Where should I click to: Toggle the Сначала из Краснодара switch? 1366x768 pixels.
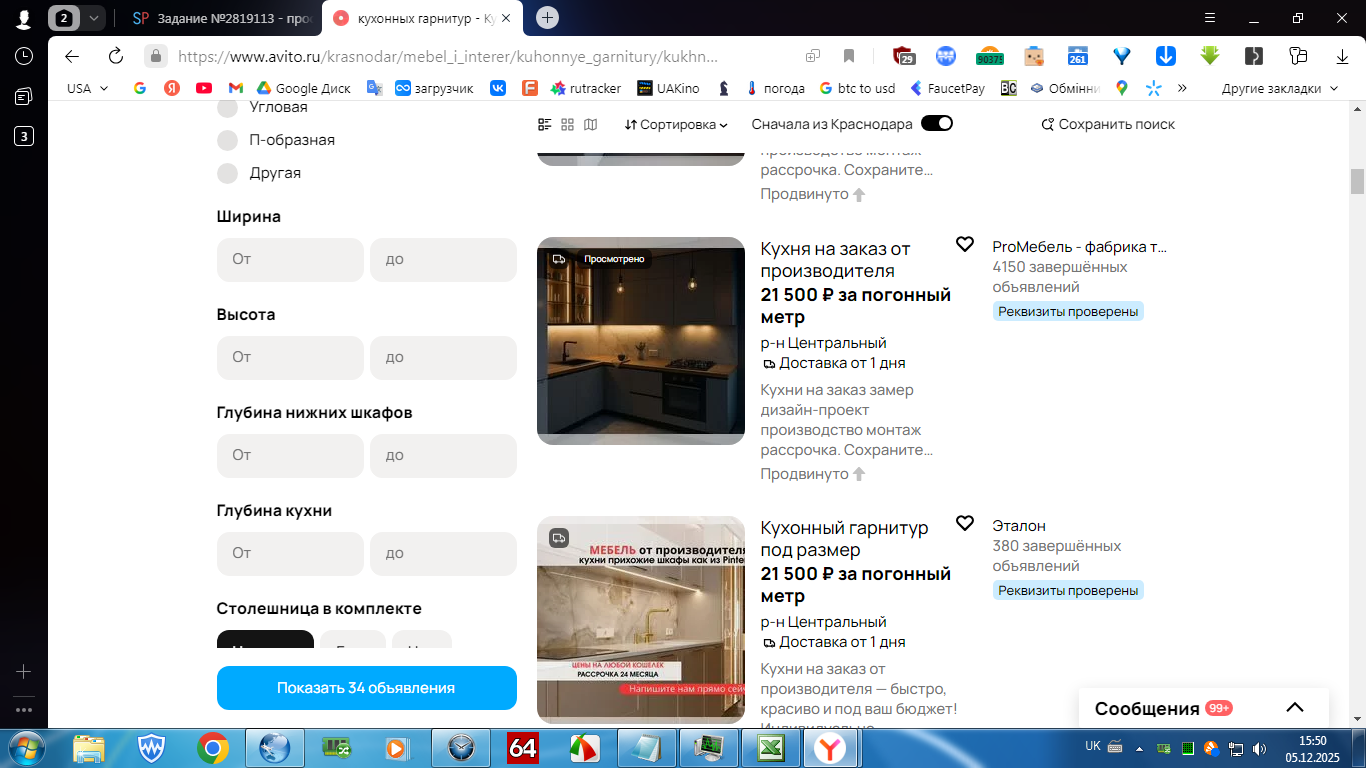click(937, 124)
